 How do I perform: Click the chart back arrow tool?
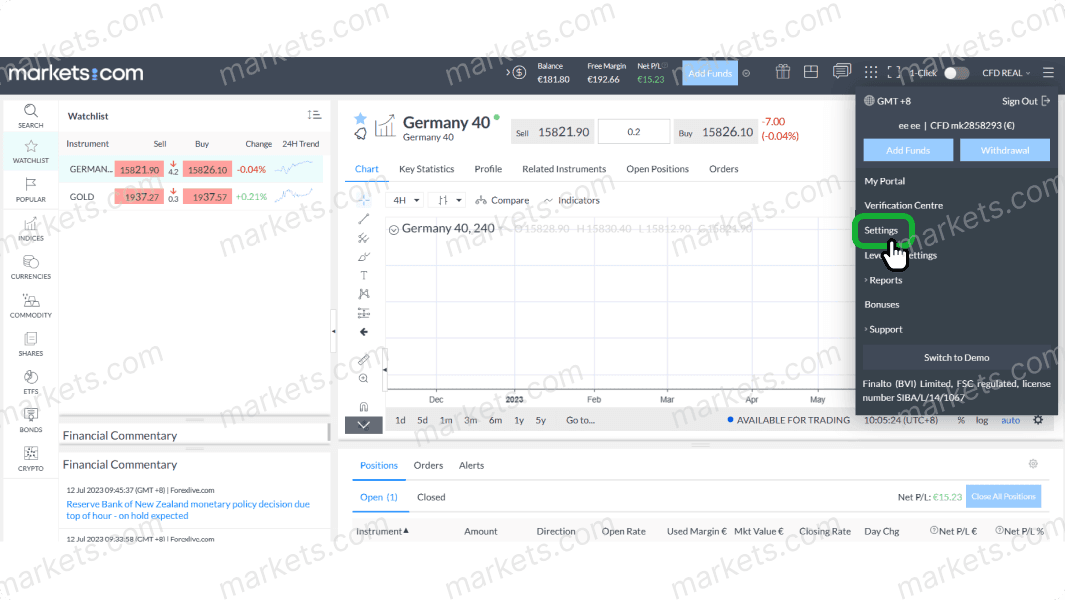pyautogui.click(x=364, y=332)
